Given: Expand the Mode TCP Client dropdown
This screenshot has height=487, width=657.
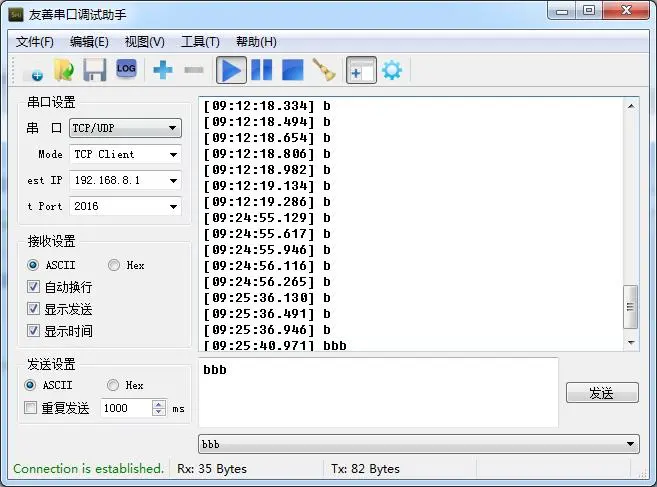Looking at the screenshot, I should 125,154.
